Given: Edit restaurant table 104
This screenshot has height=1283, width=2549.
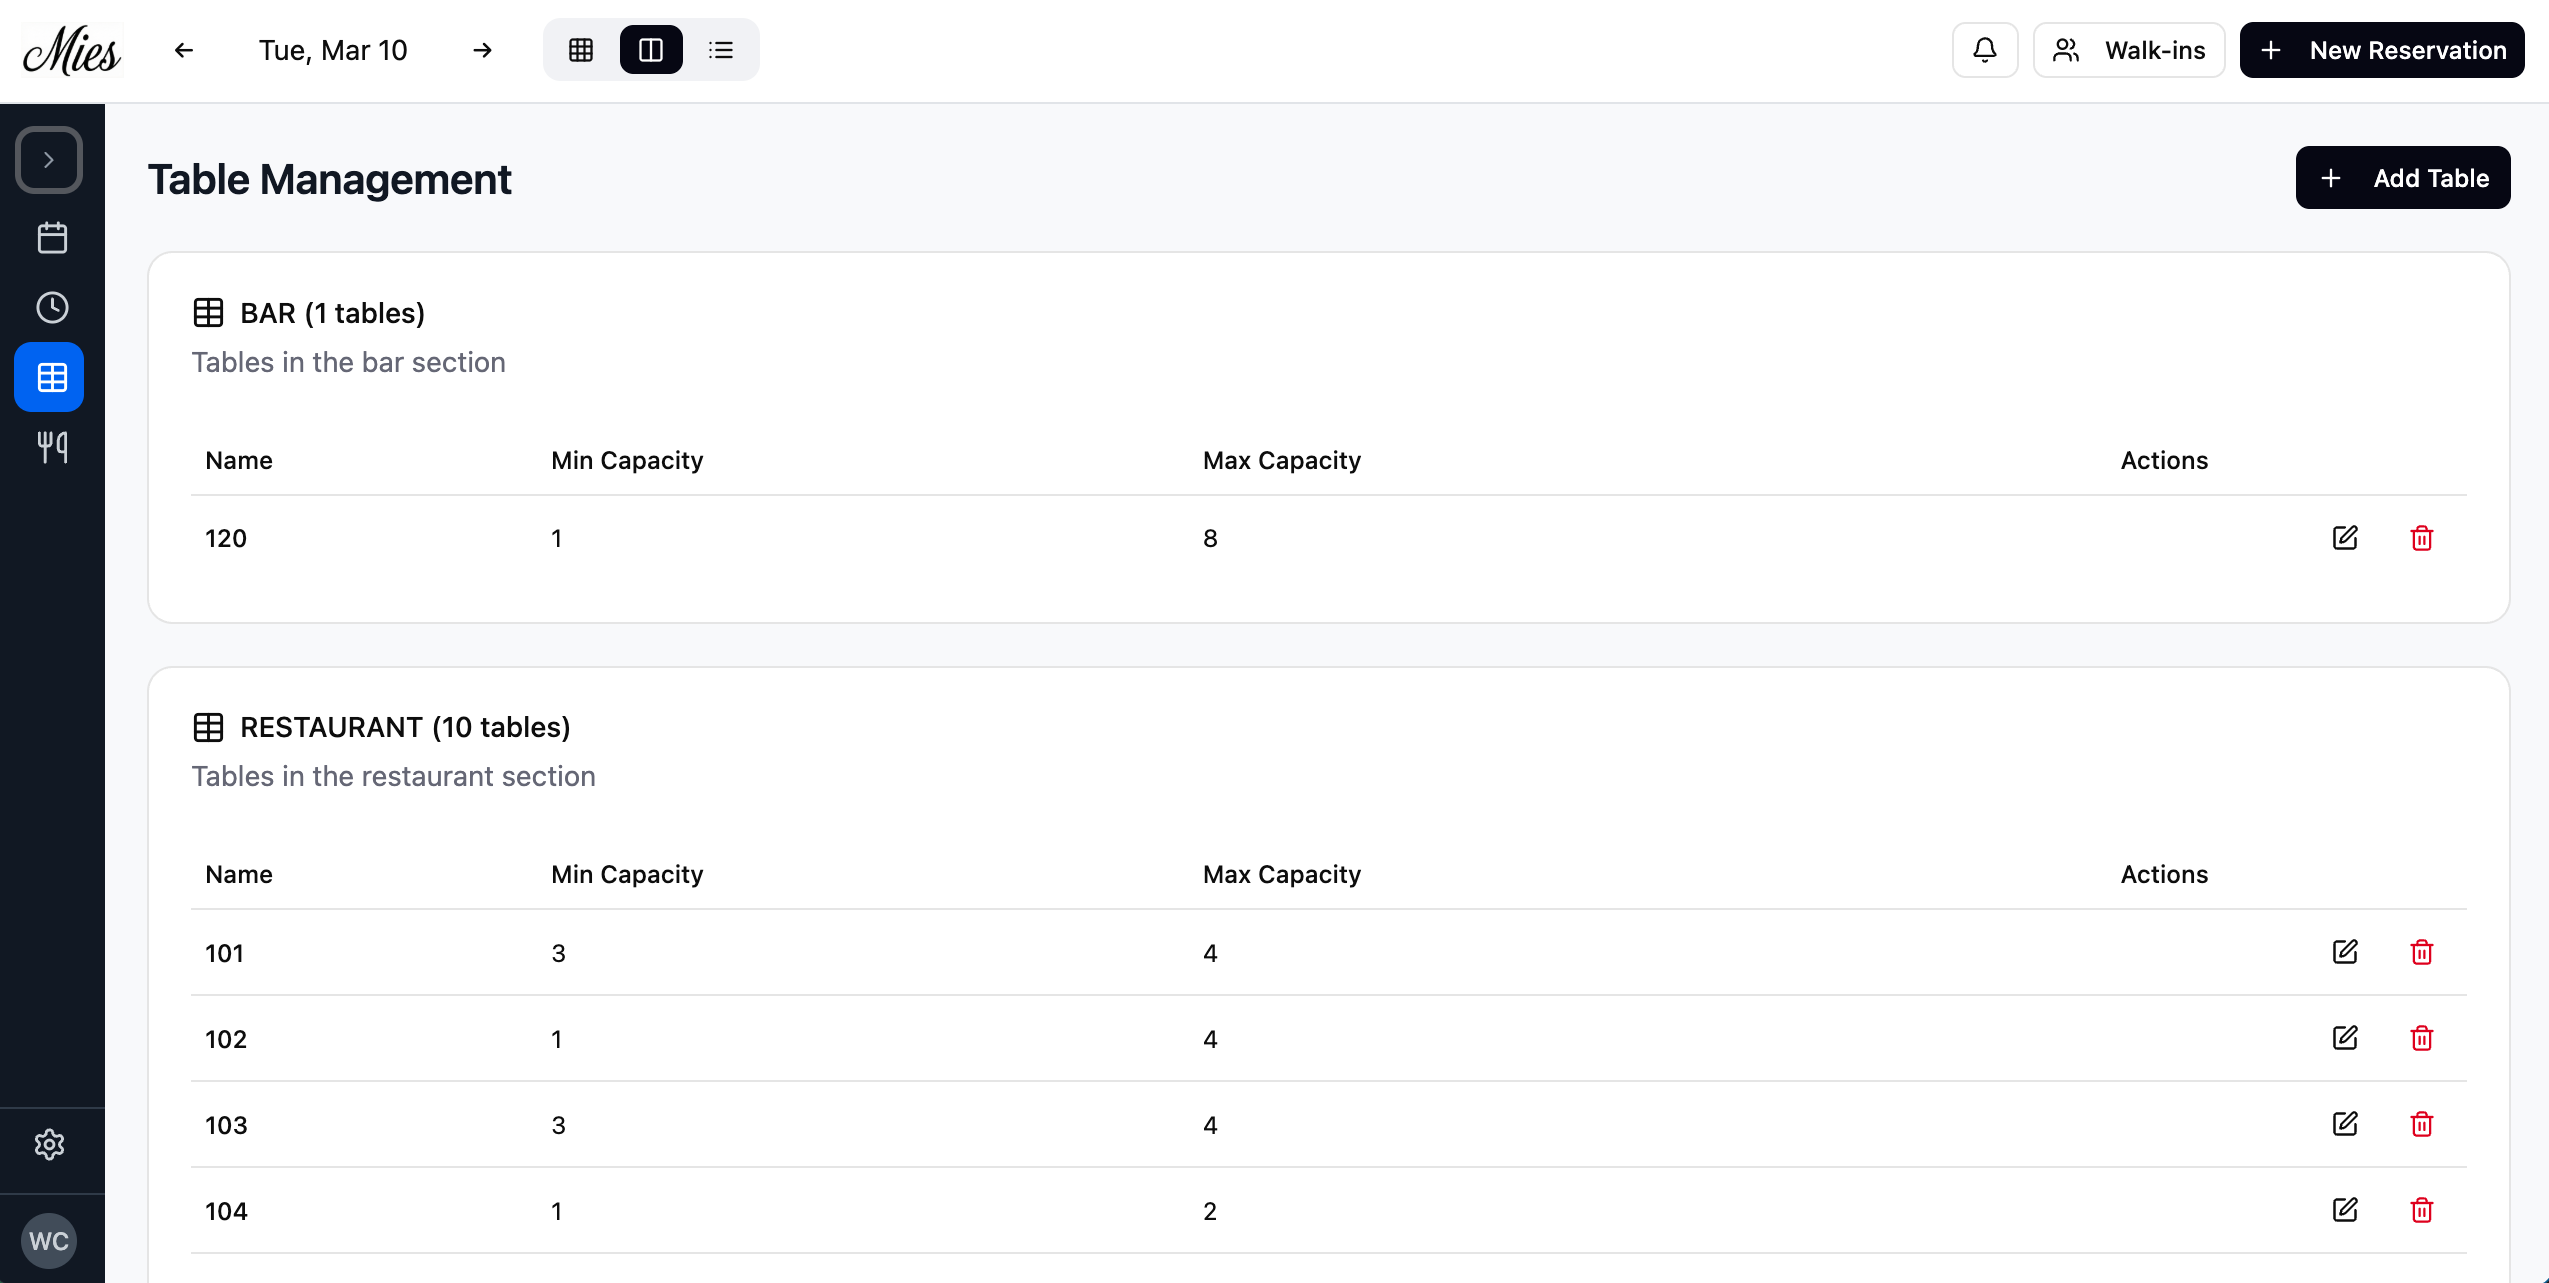Looking at the screenshot, I should [2345, 1210].
